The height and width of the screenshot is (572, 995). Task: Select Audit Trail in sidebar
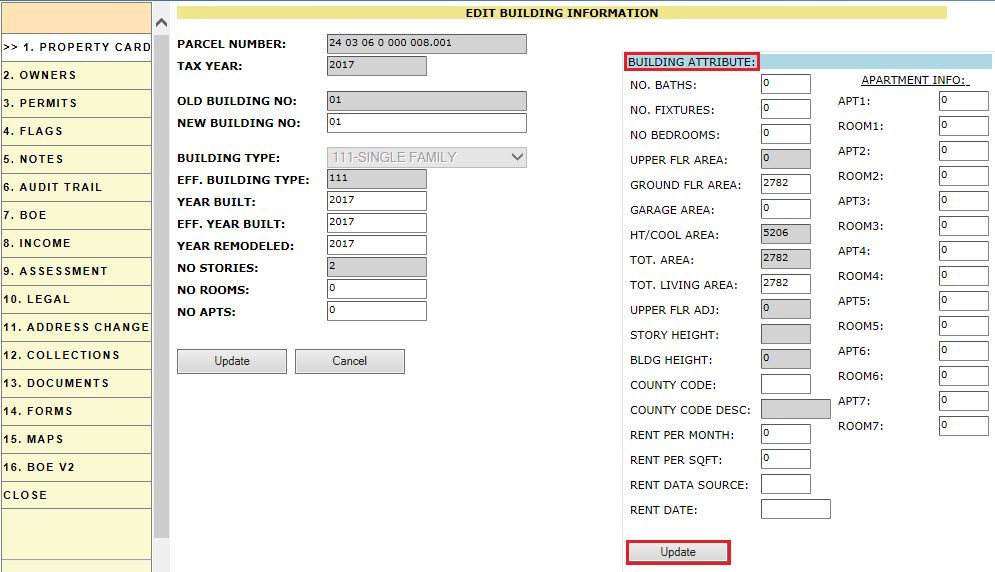pyautogui.click(x=76, y=187)
